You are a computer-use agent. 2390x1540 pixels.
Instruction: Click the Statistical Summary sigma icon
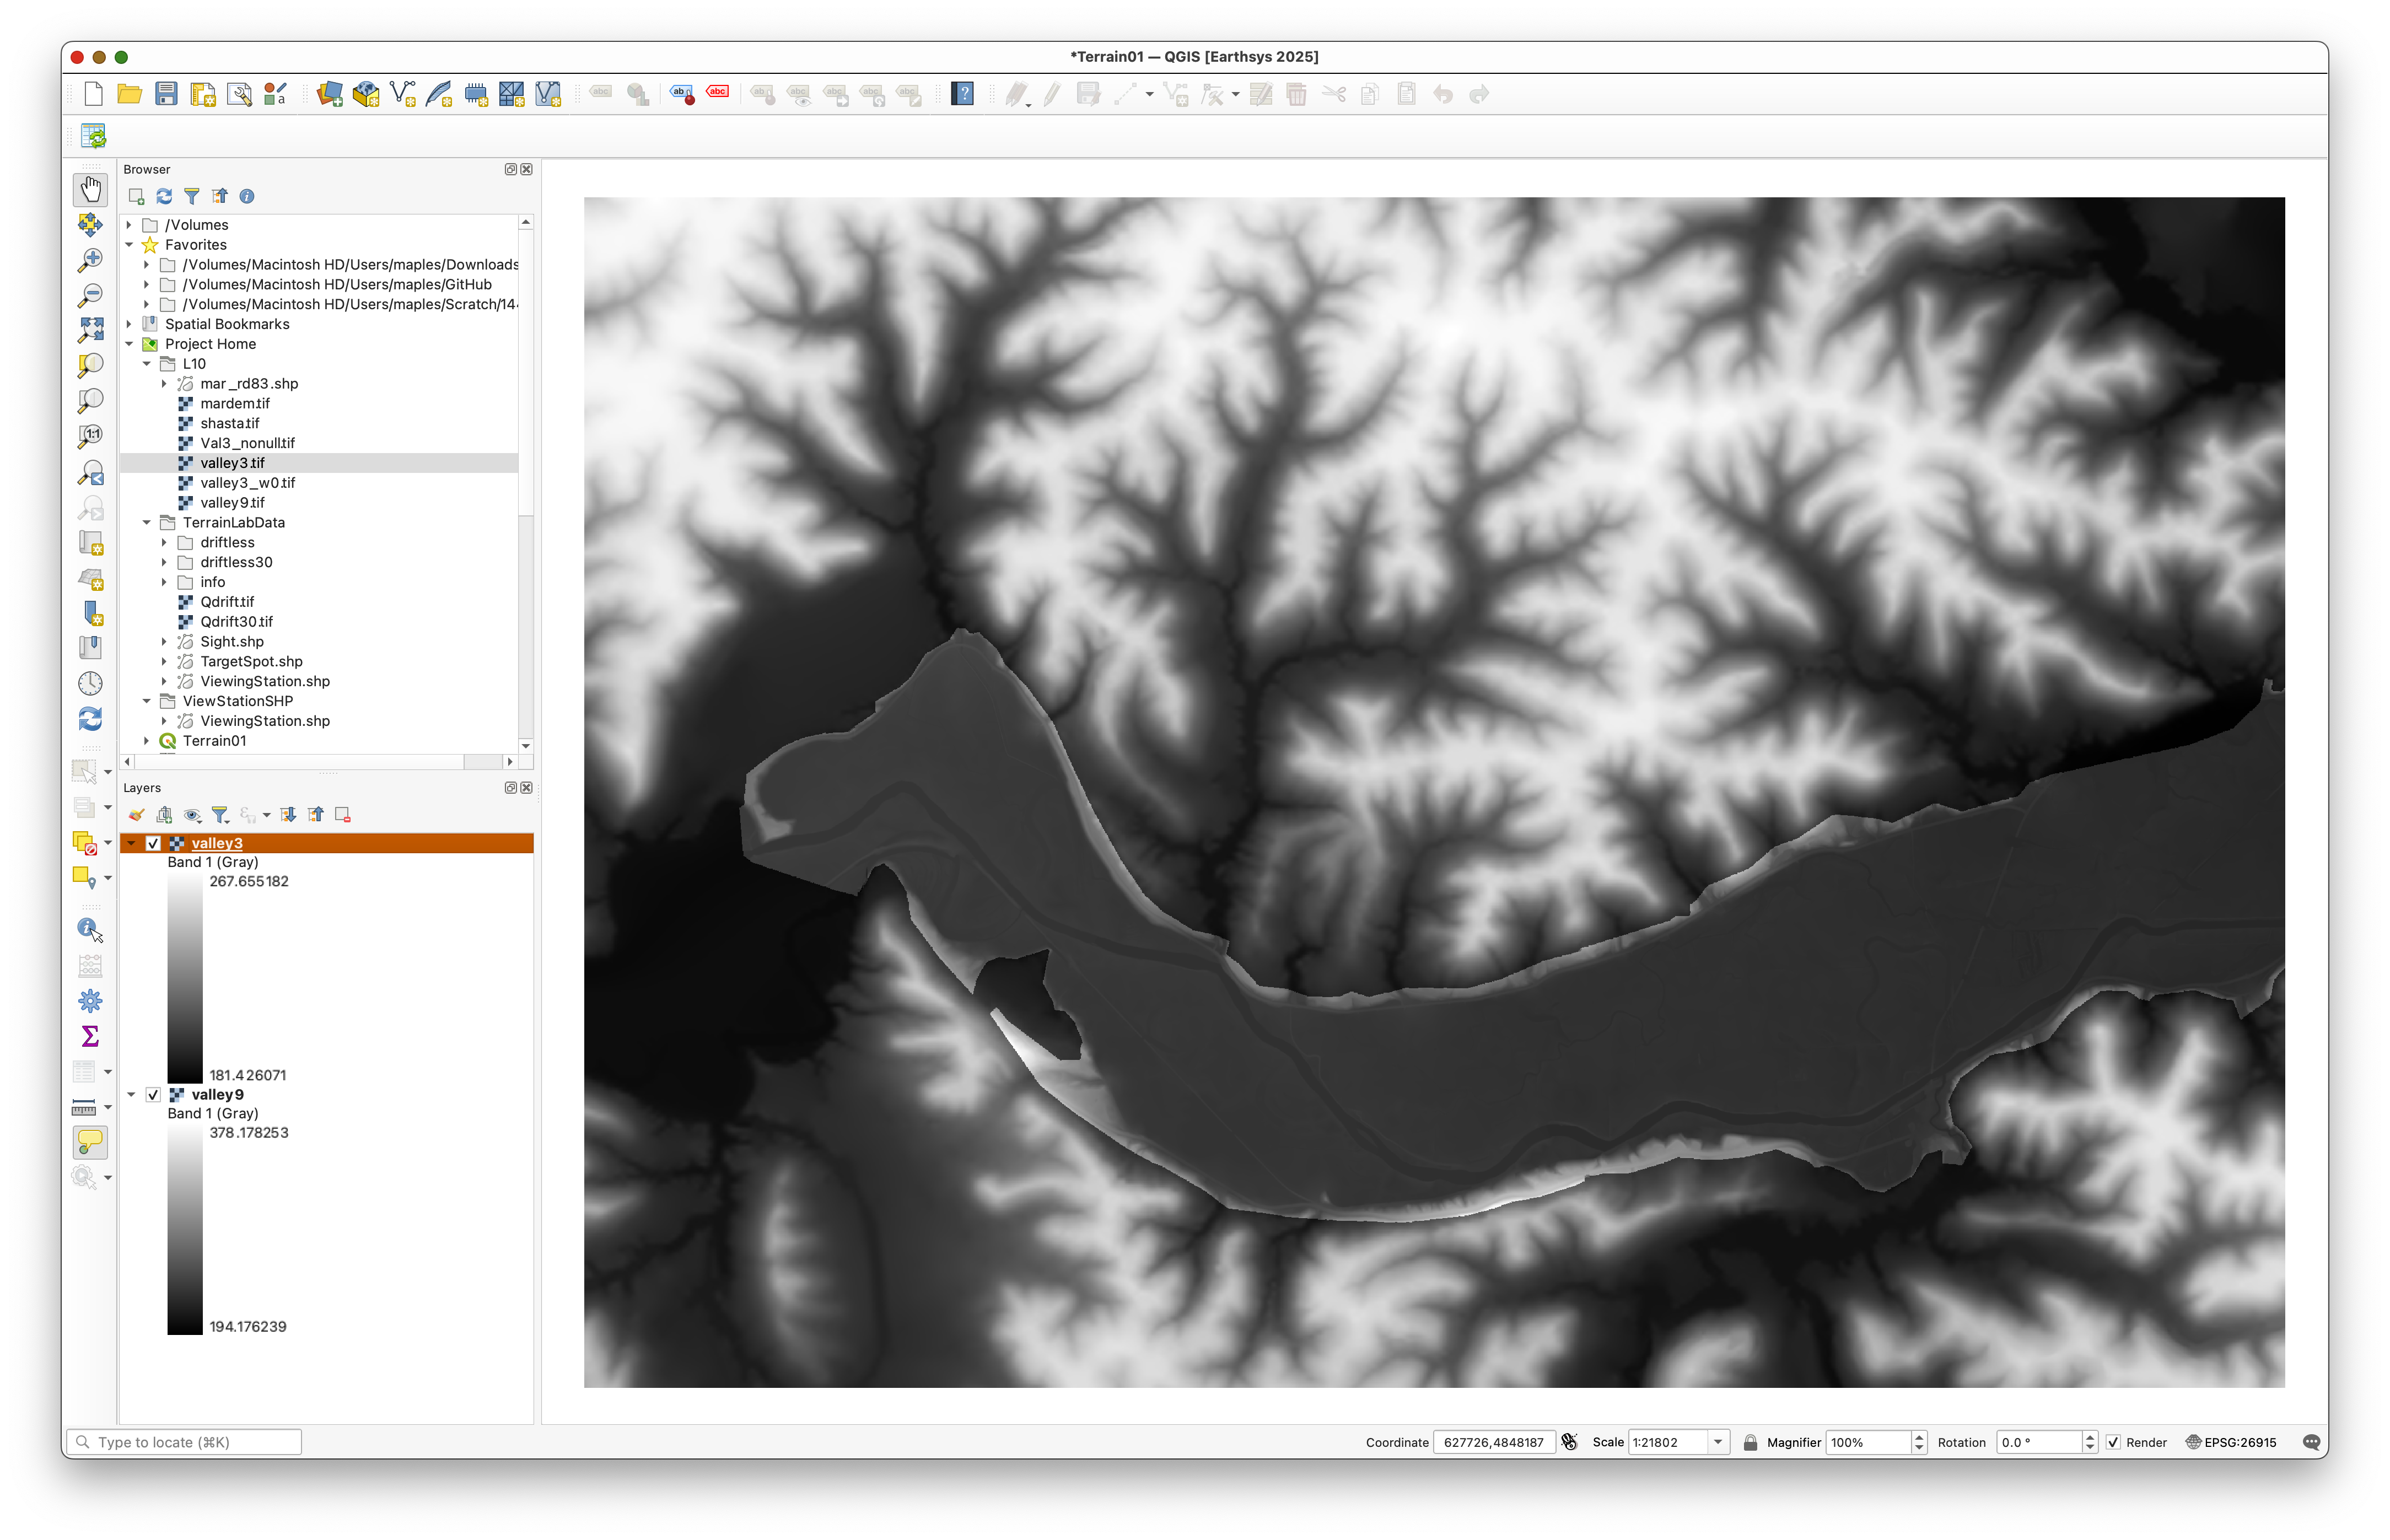click(x=90, y=1036)
